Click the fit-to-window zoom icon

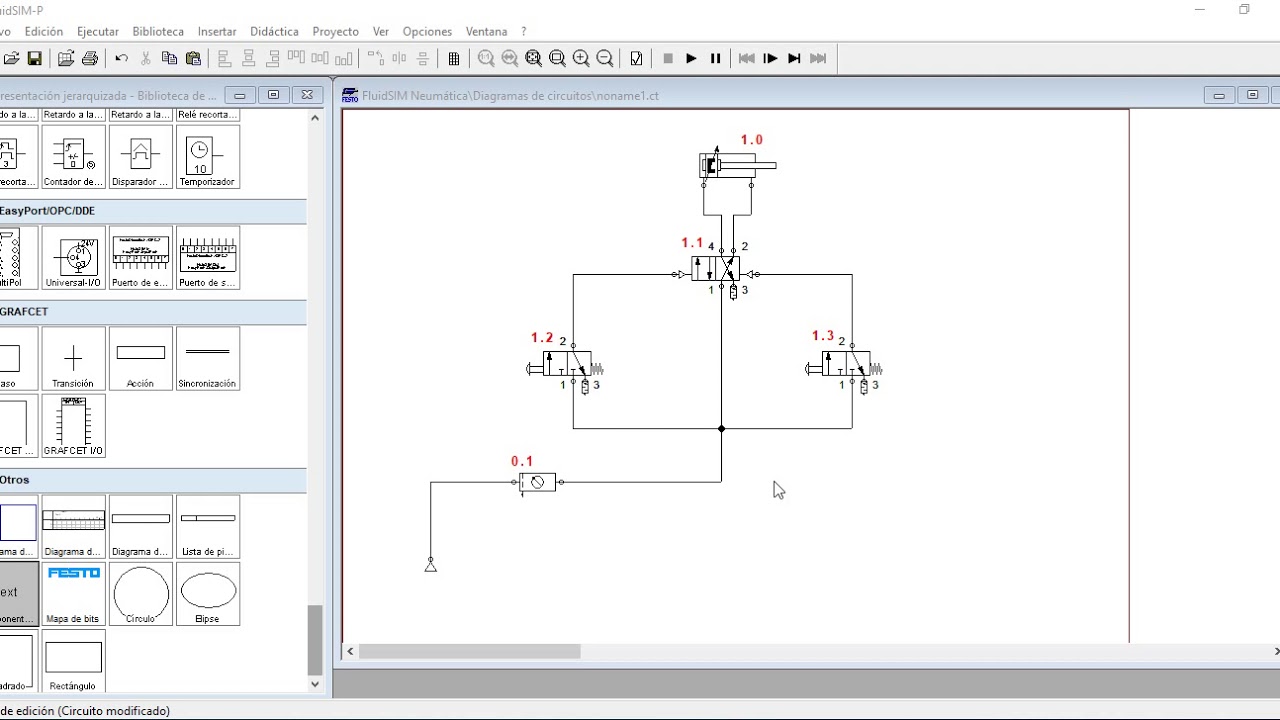(533, 58)
